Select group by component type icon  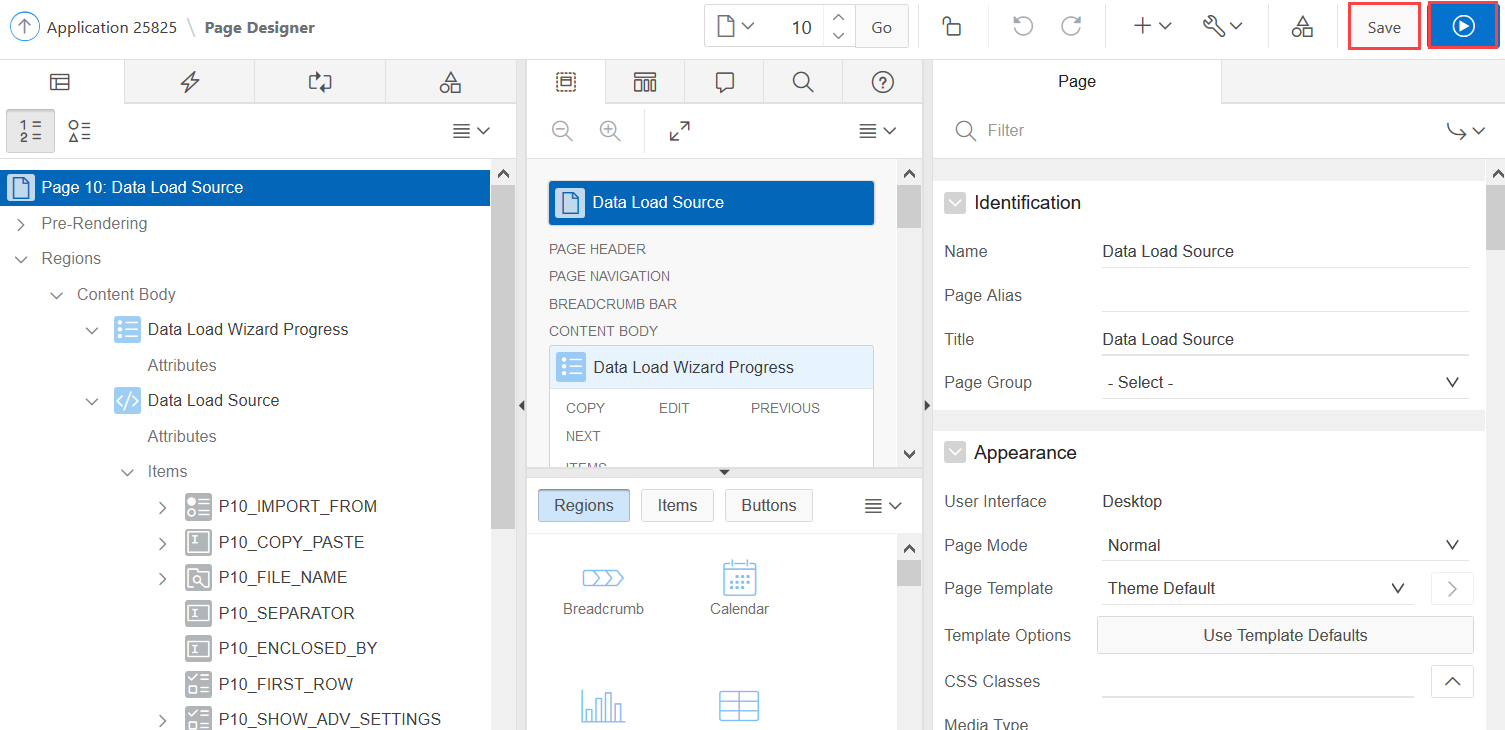pyautogui.click(x=80, y=130)
